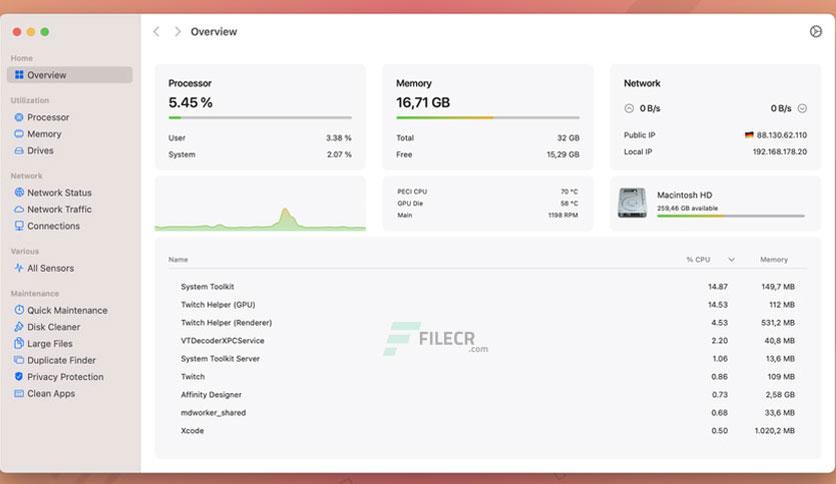Click the Duplicate Finder icon
Image resolution: width=836 pixels, height=484 pixels.
coord(19,360)
